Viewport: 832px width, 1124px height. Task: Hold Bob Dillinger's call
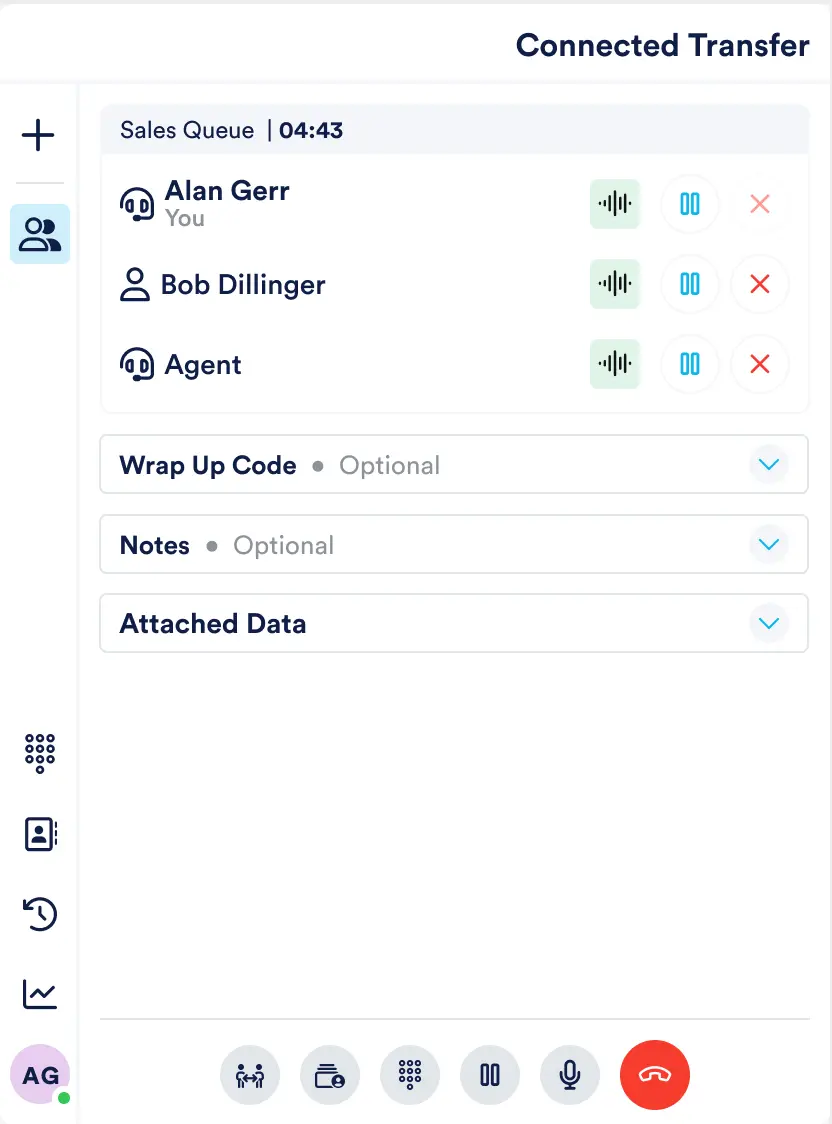click(690, 284)
